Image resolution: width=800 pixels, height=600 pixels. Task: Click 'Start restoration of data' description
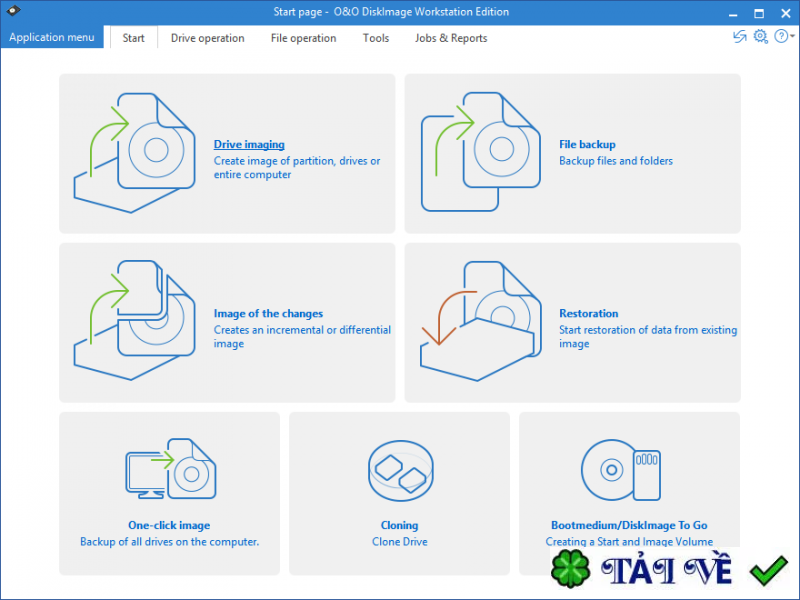pos(647,336)
